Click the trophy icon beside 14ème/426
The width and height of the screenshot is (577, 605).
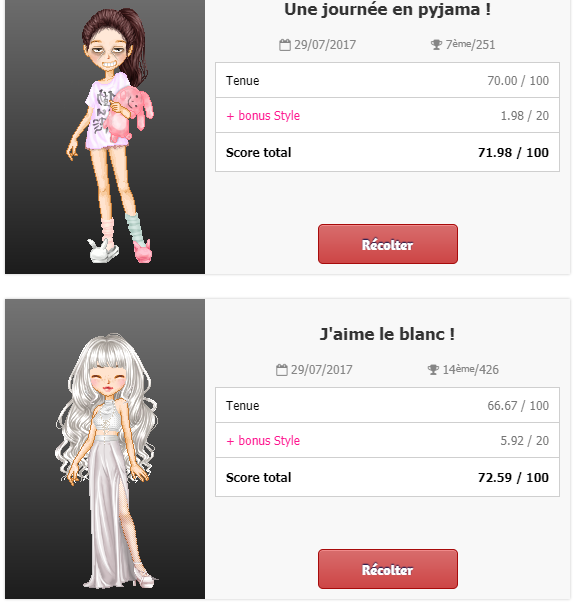coord(433,370)
